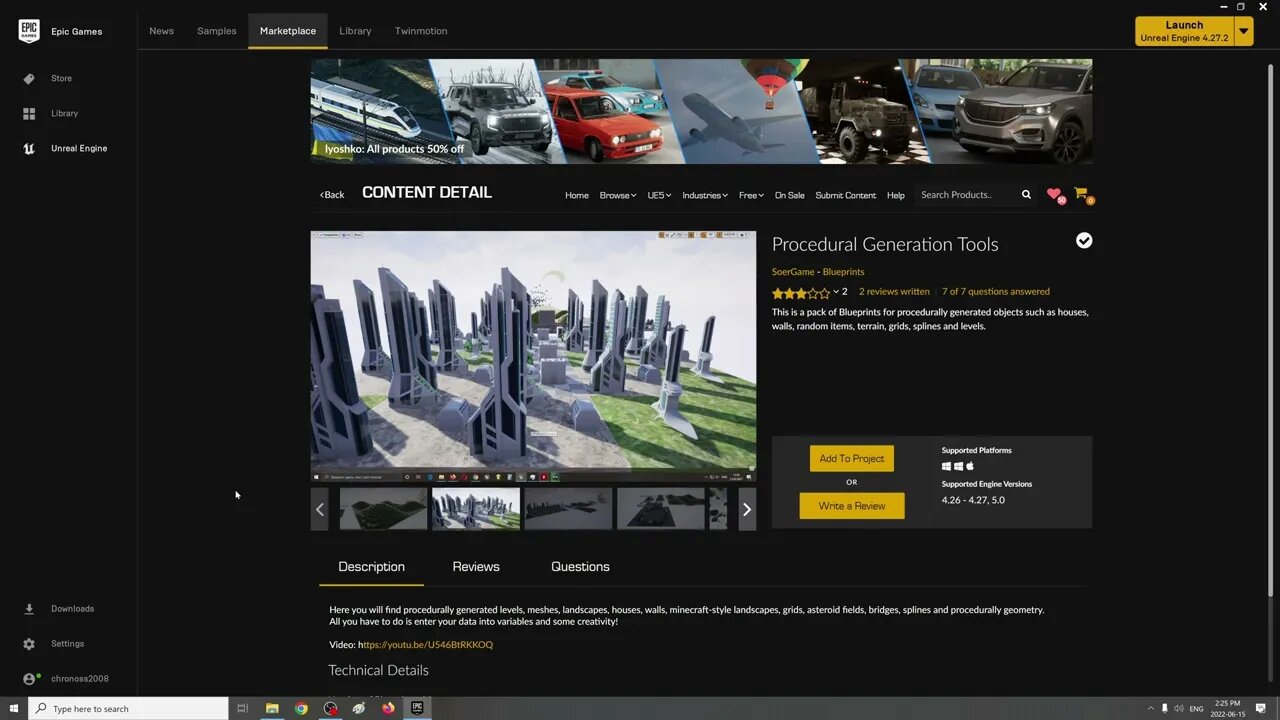The width and height of the screenshot is (1280, 720).
Task: Open the YouTube video link
Action: 427,645
